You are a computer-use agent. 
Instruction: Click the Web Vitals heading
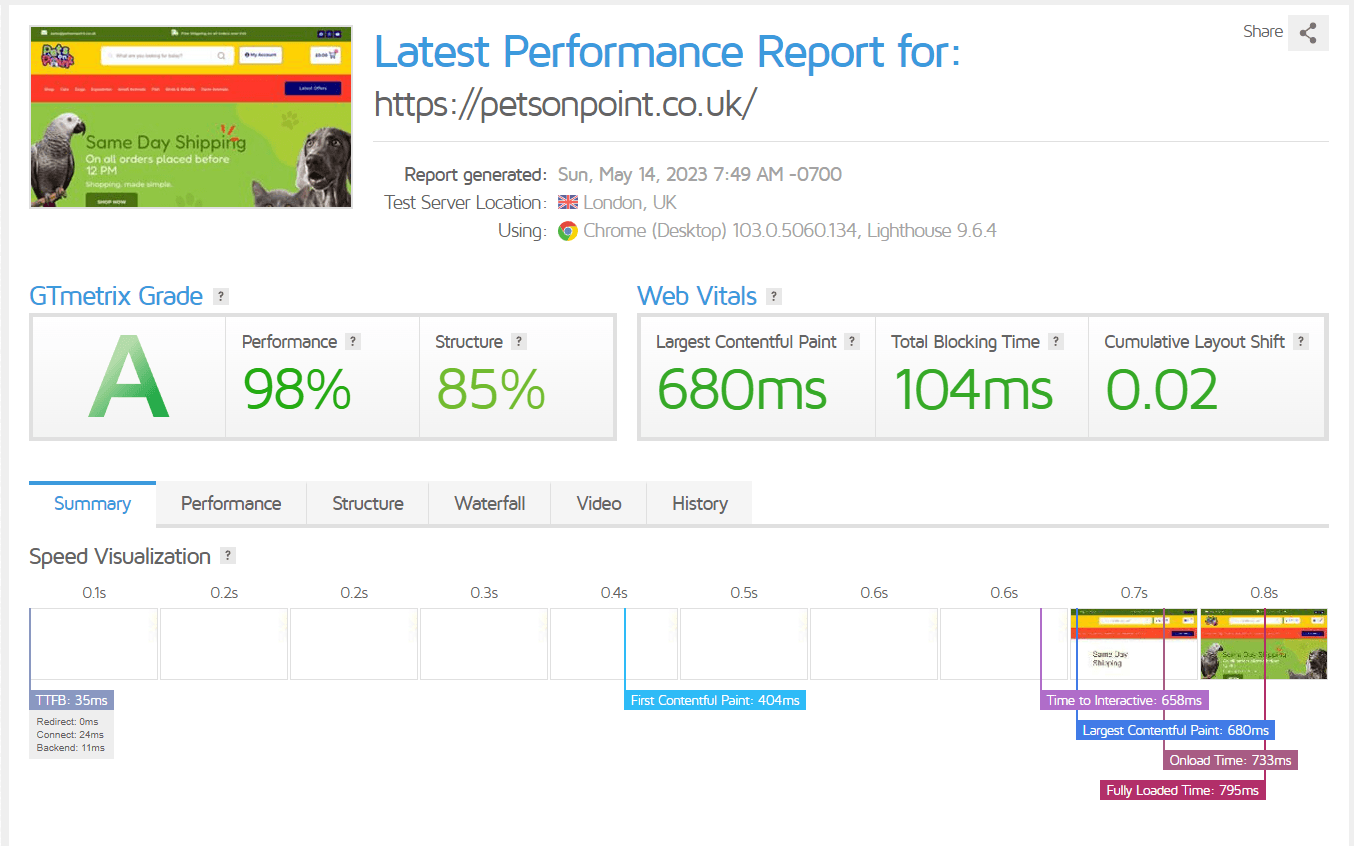pos(697,296)
